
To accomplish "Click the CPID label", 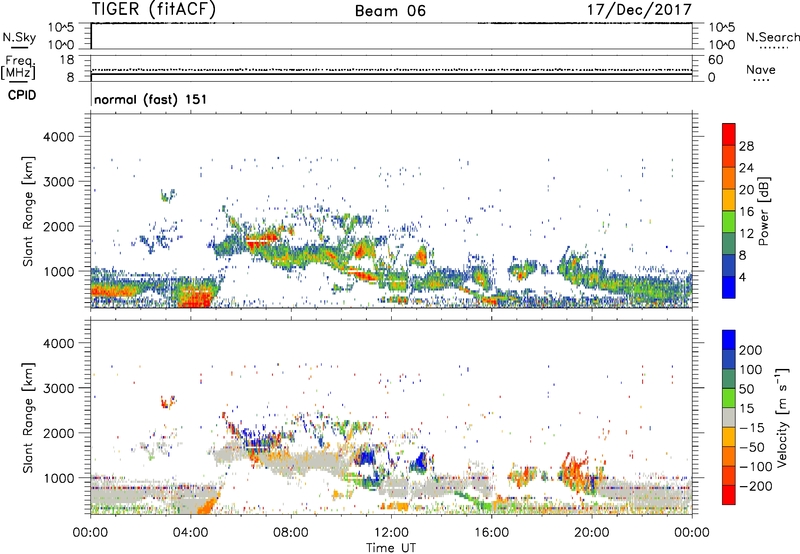I will point(22,95).
